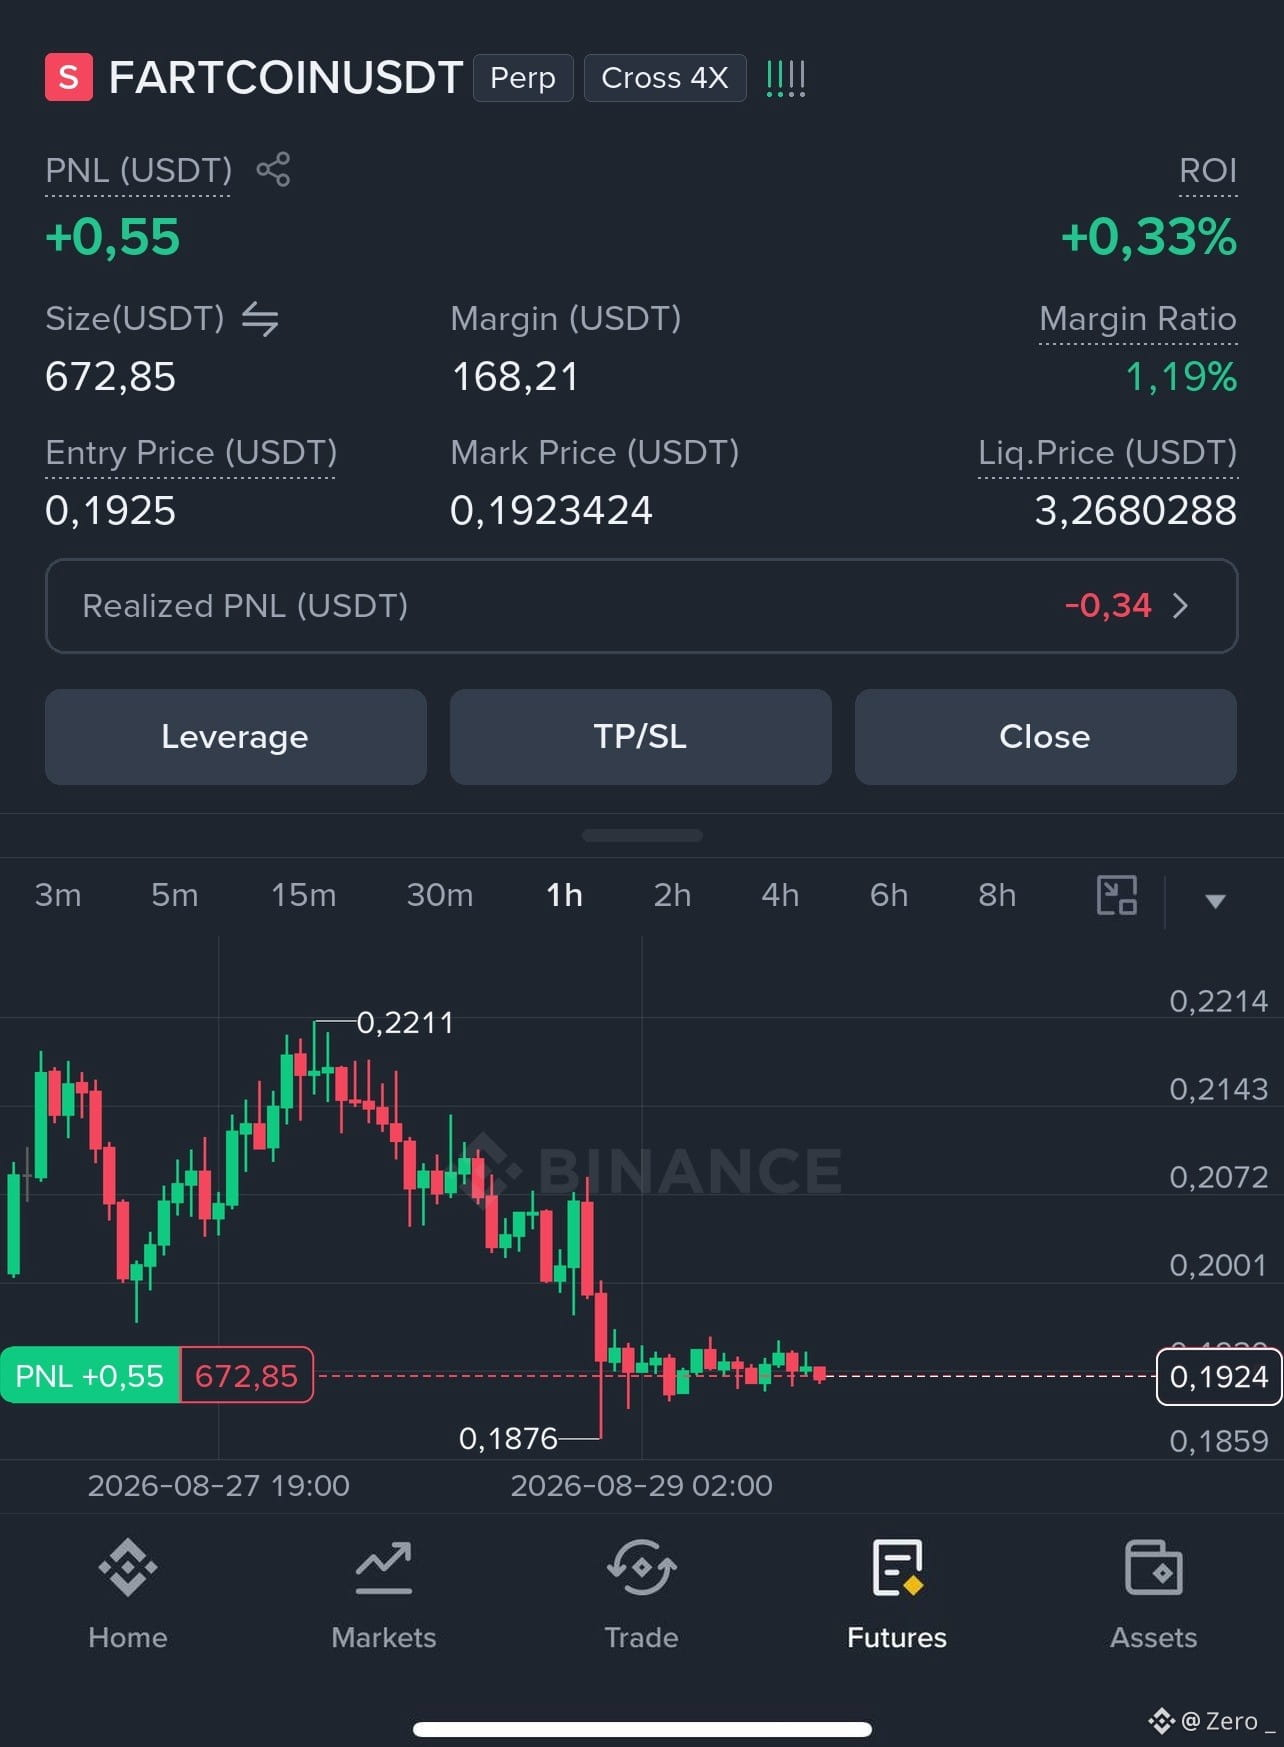Tap the Perp contract type tag
This screenshot has height=1747, width=1284.
523,78
